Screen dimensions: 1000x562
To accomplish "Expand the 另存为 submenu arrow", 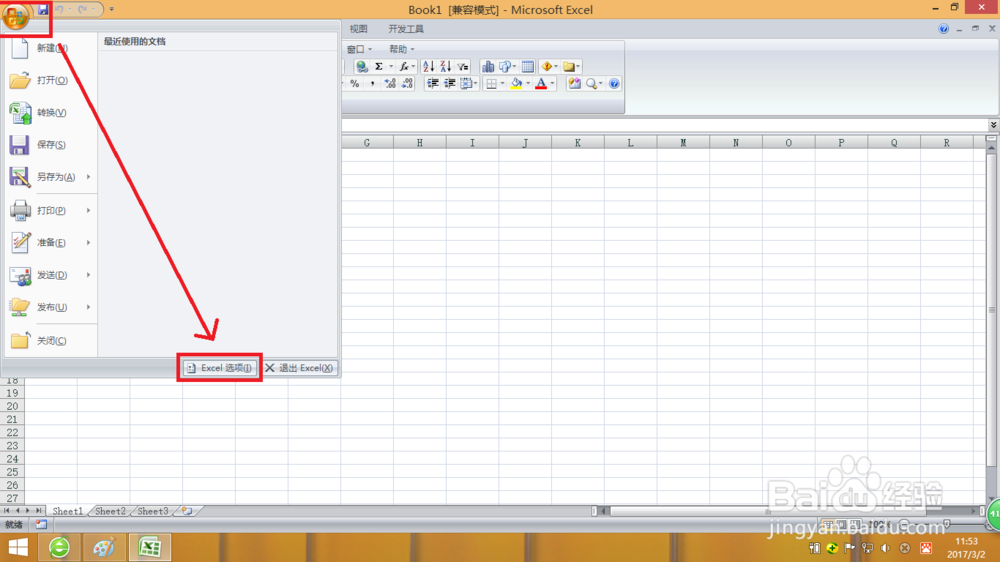I will [x=89, y=177].
